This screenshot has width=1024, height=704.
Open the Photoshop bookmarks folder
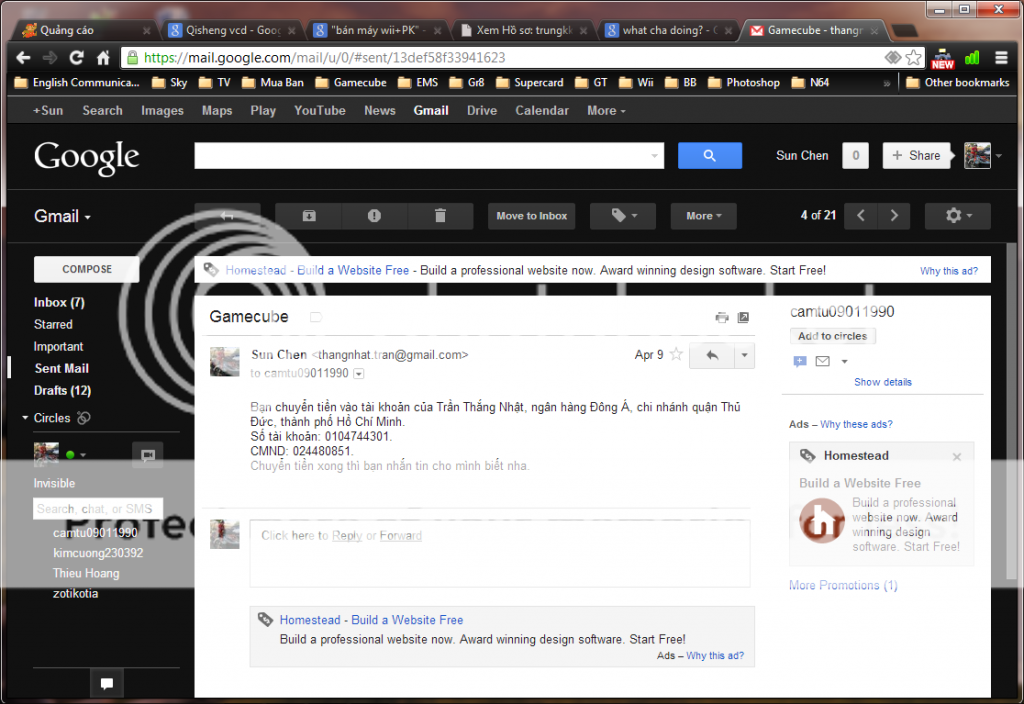click(x=744, y=82)
